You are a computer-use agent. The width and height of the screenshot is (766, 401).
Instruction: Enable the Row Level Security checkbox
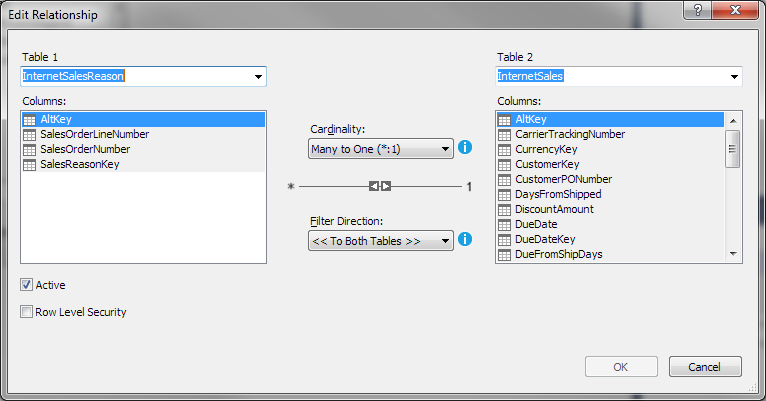point(26,312)
